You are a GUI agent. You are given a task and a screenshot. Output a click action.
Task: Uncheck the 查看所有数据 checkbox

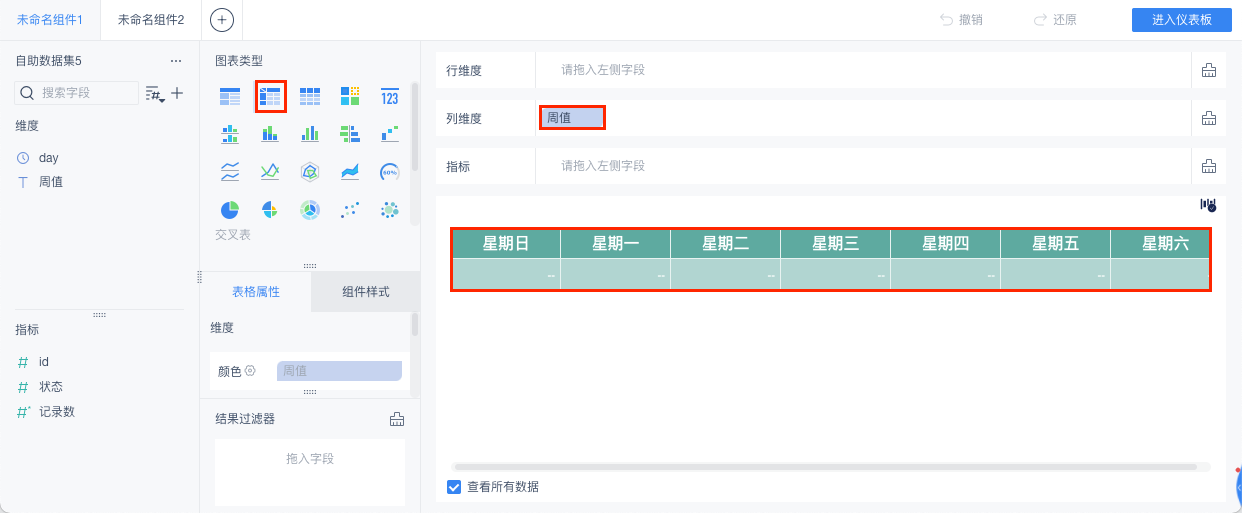tap(454, 487)
